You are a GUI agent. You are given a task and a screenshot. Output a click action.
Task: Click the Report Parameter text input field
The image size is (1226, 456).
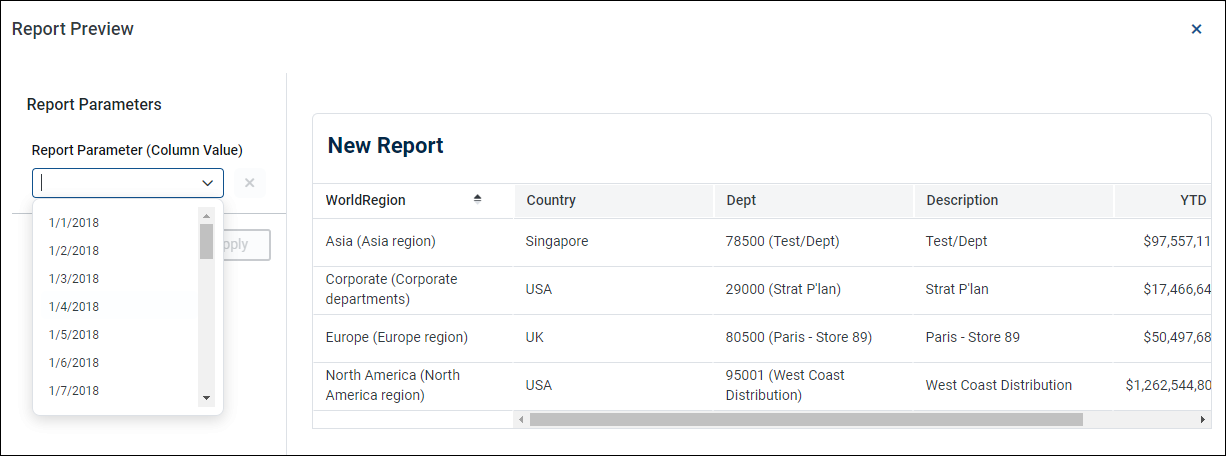coord(115,183)
